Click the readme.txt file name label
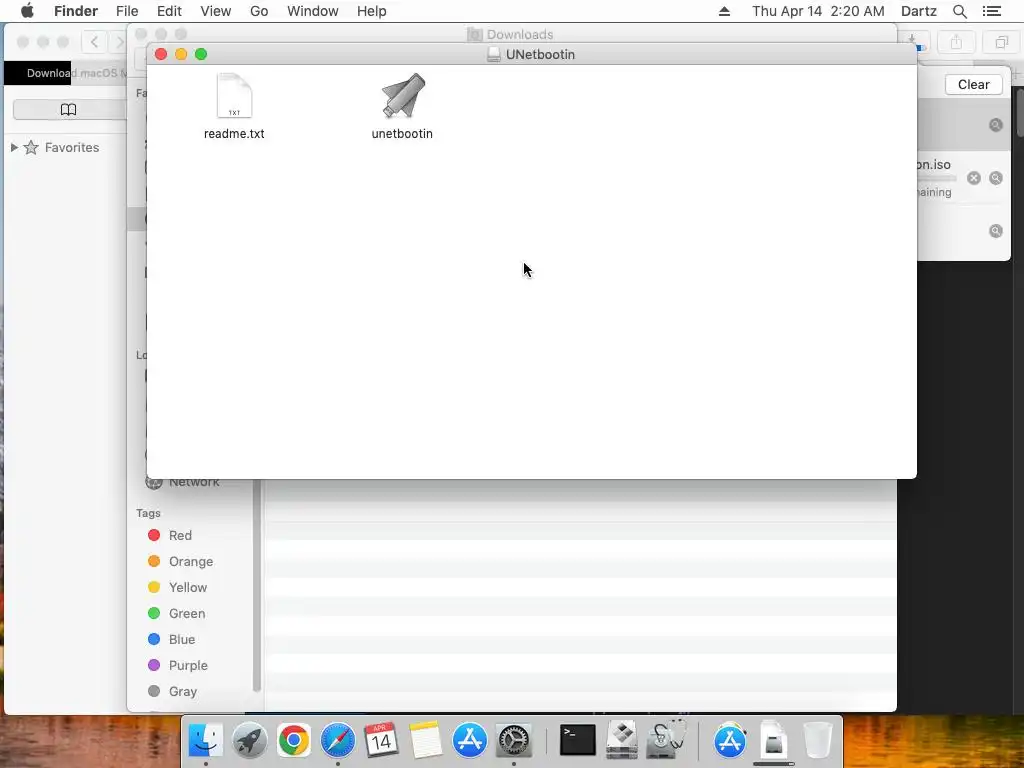 coord(234,134)
